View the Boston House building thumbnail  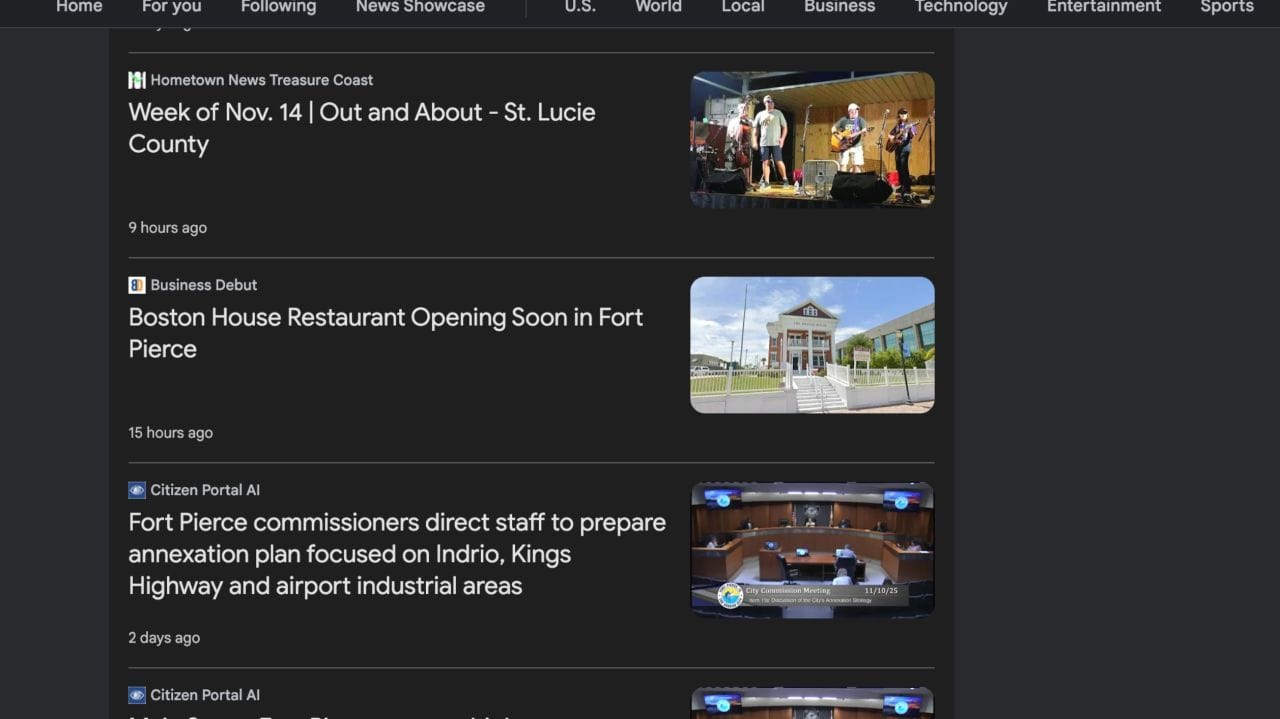point(812,344)
